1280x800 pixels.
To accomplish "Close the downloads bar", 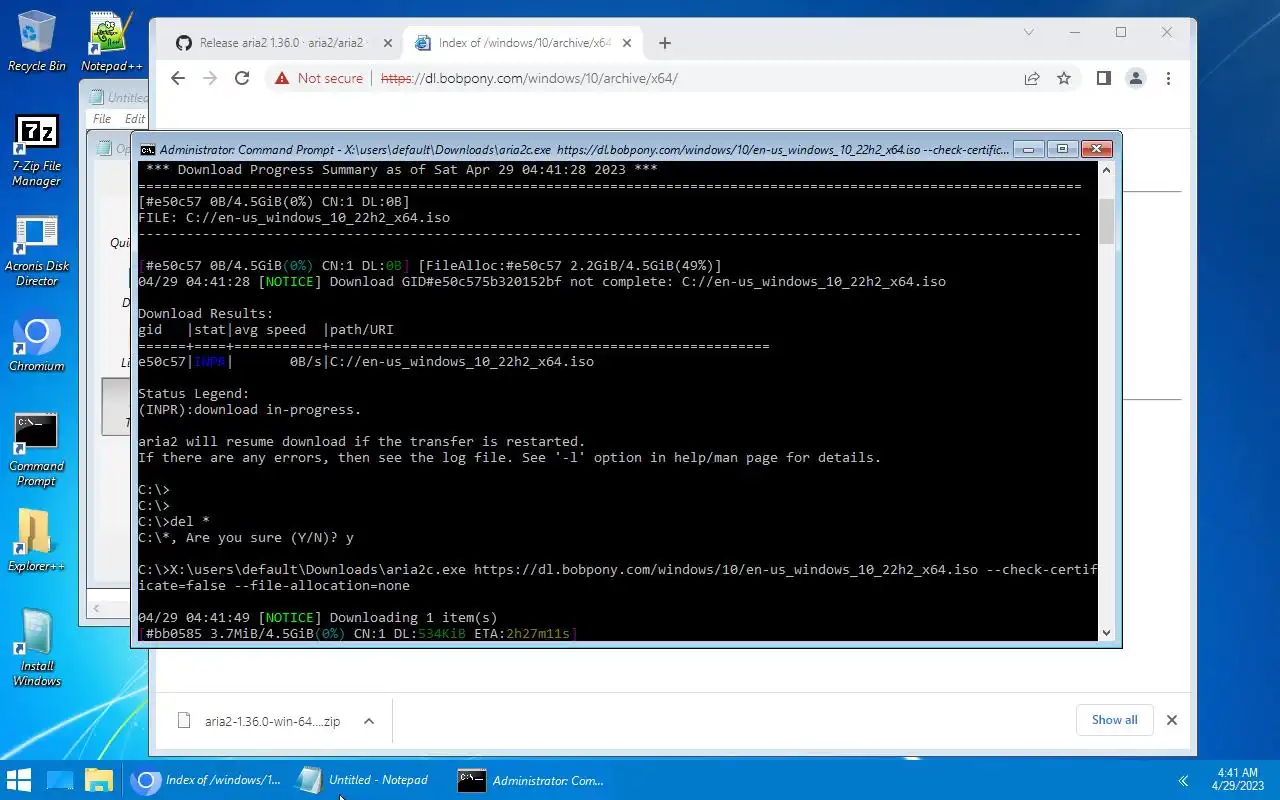I will 1172,720.
